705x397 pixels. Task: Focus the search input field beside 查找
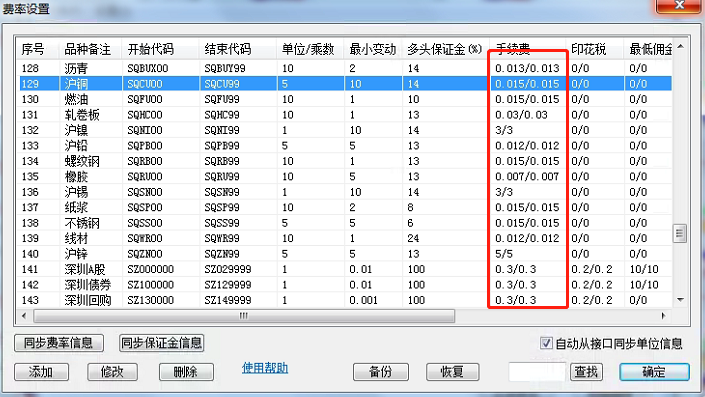pos(537,372)
